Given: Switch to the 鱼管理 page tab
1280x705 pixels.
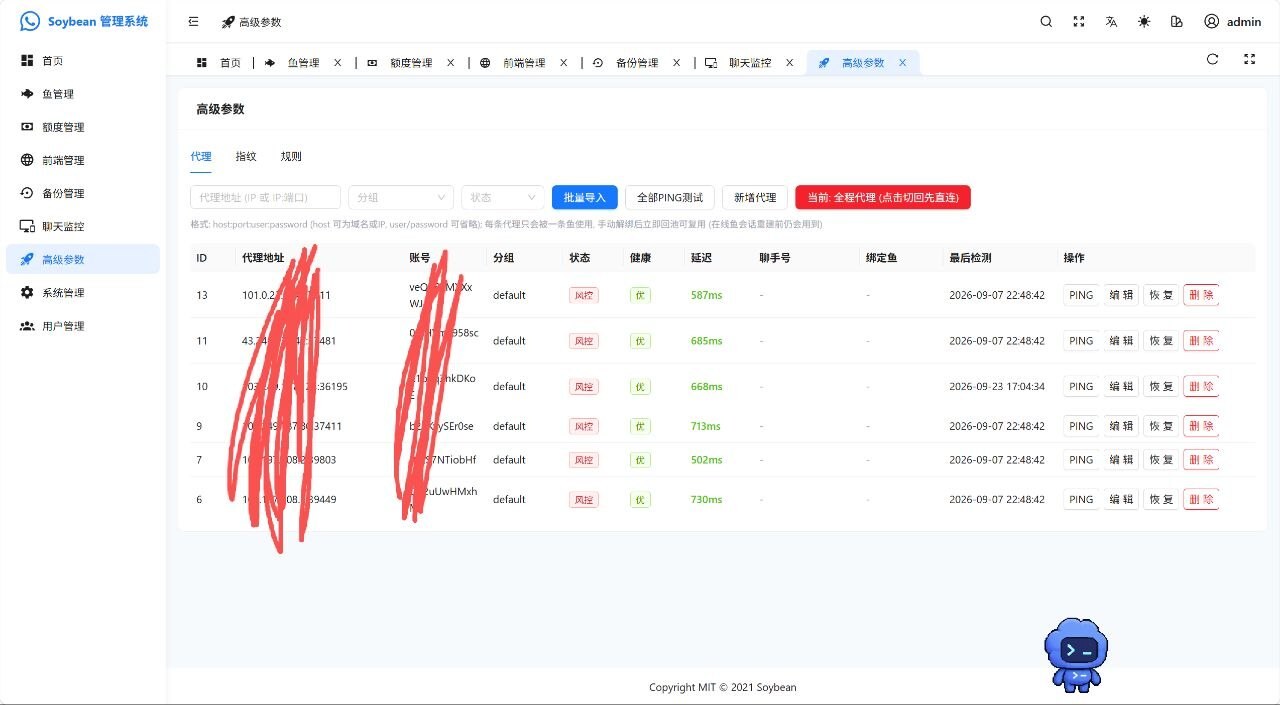Looking at the screenshot, I should (303, 63).
